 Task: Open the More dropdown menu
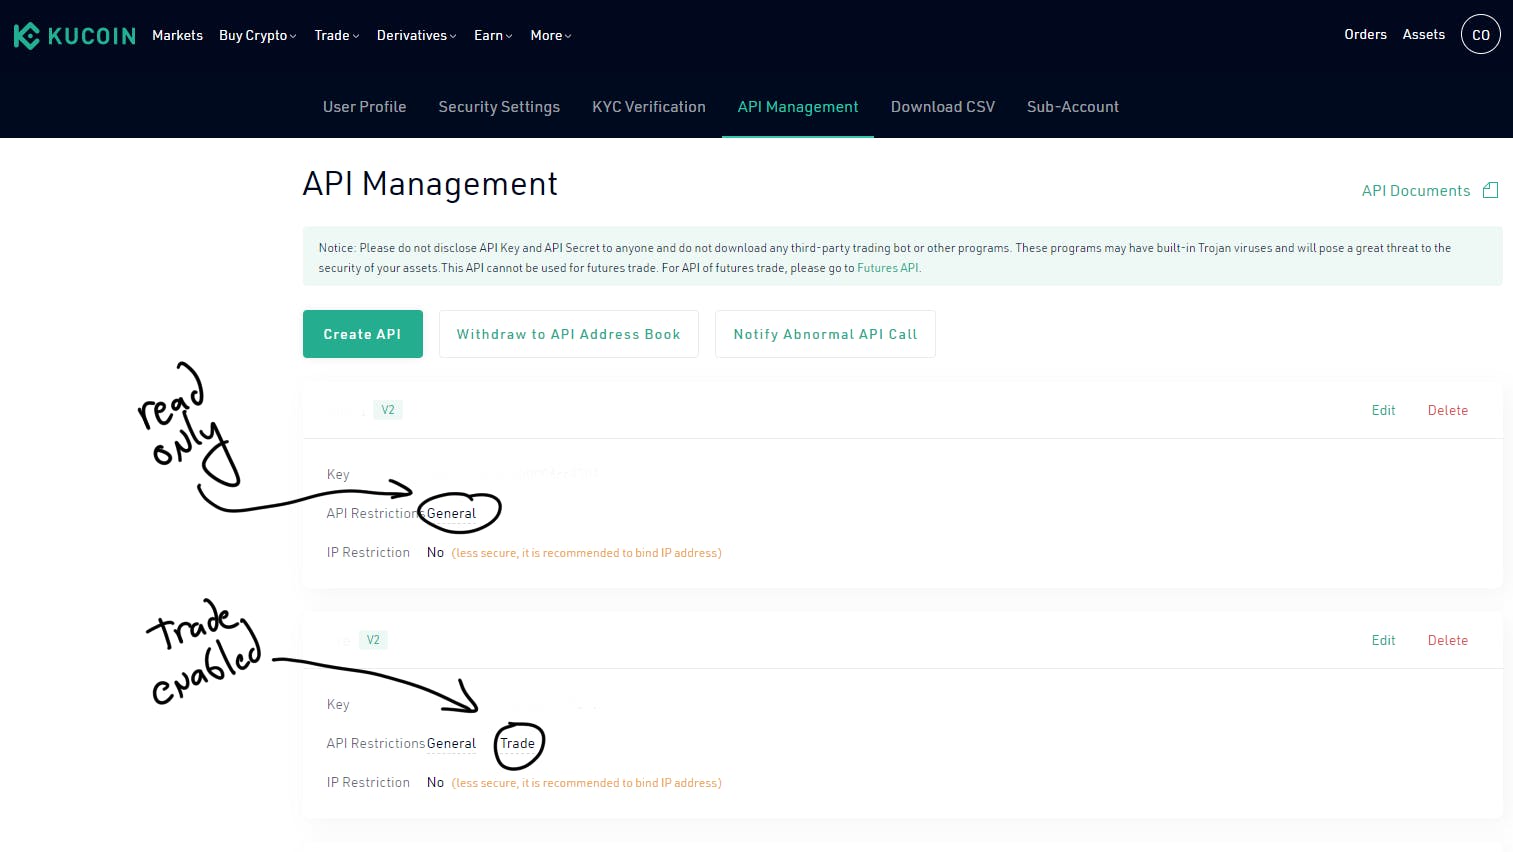(x=550, y=36)
